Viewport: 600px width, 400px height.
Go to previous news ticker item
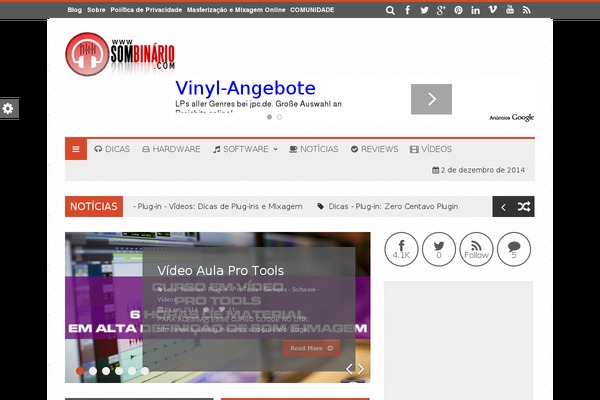click(x=503, y=207)
